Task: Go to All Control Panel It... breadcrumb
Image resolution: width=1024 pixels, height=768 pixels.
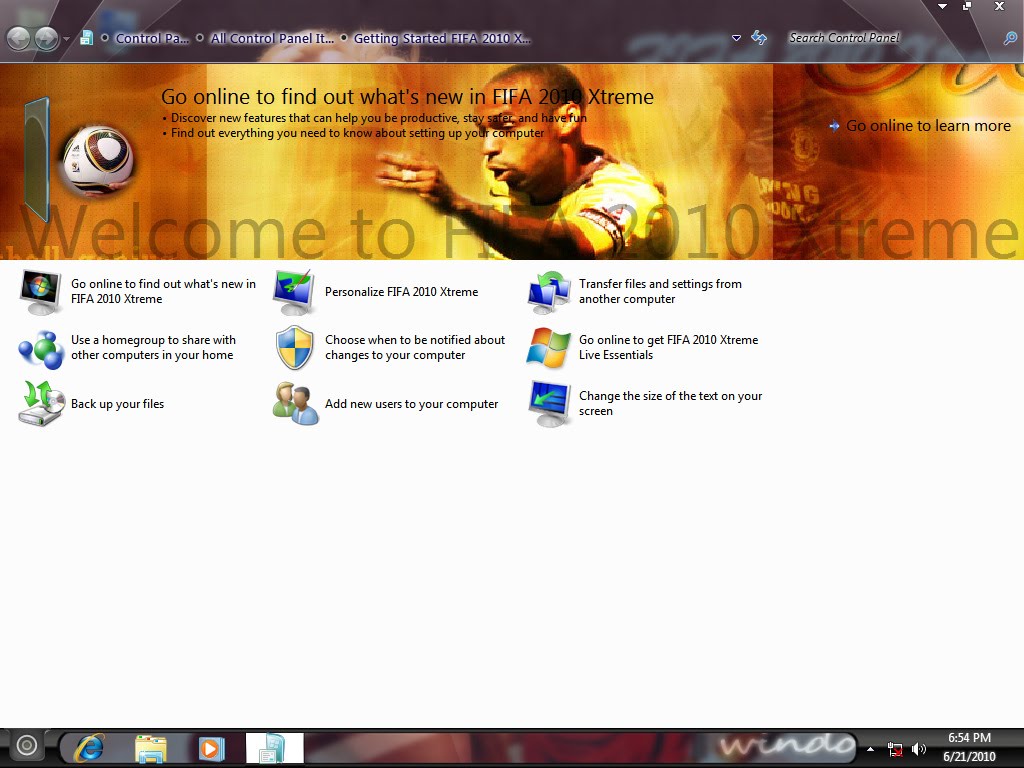Action: click(272, 39)
